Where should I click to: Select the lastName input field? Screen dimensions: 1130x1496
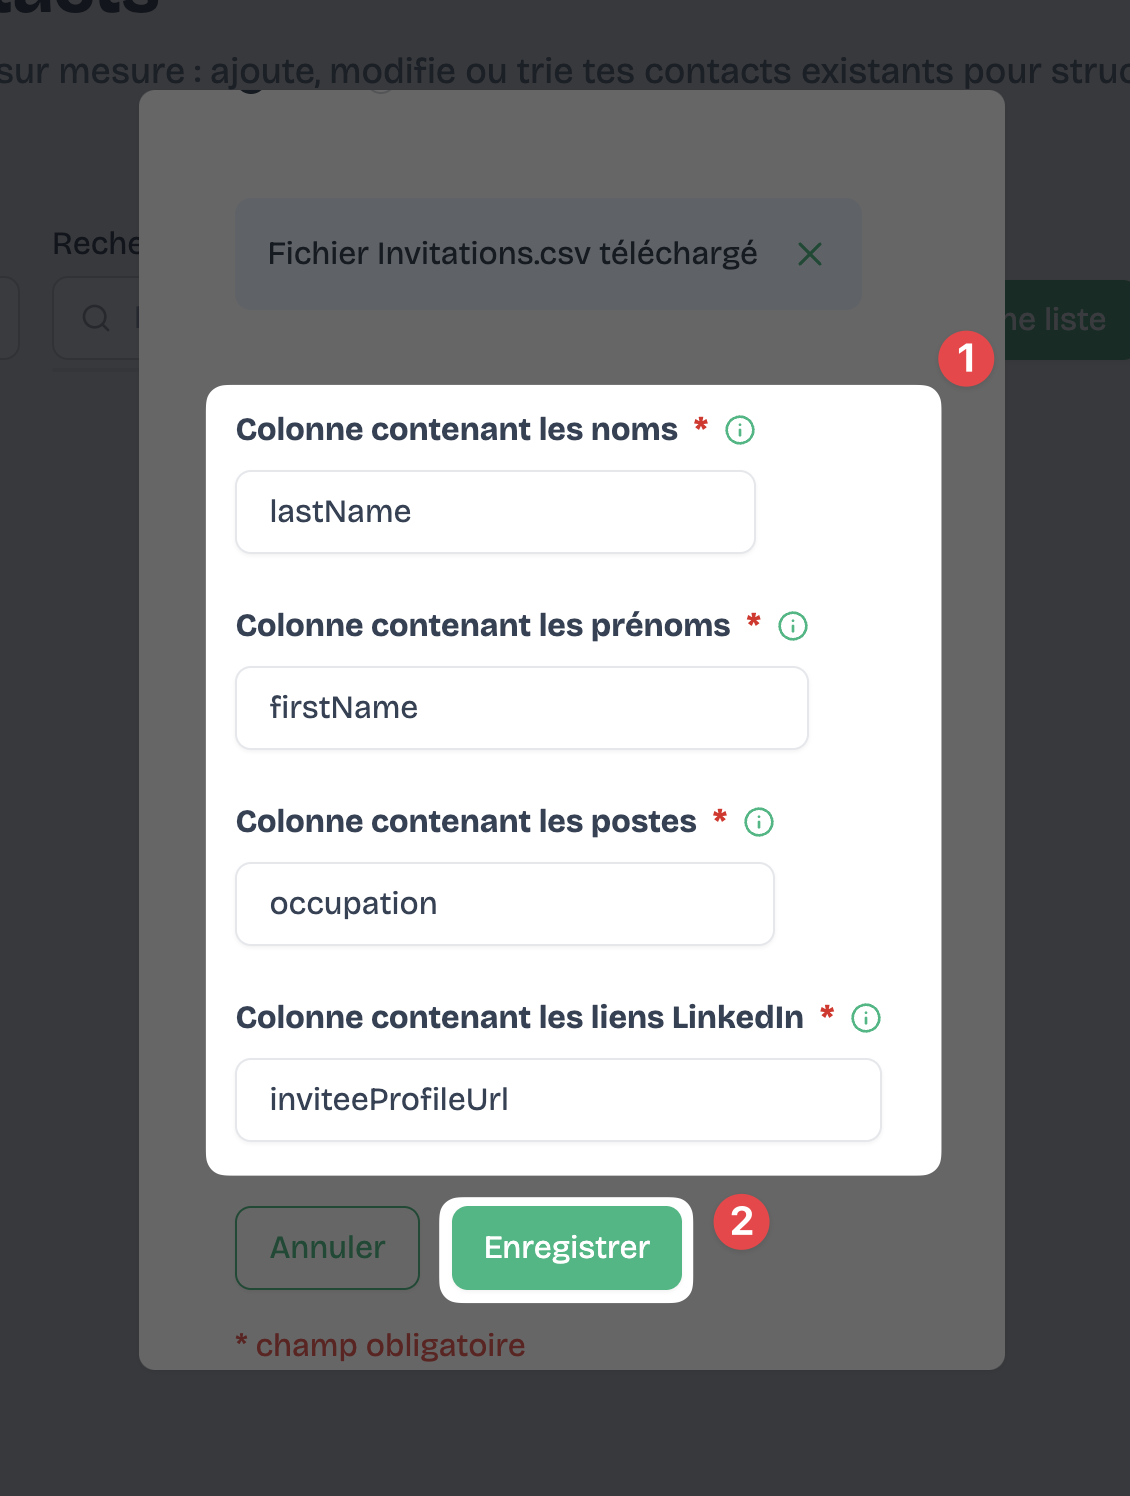495,511
